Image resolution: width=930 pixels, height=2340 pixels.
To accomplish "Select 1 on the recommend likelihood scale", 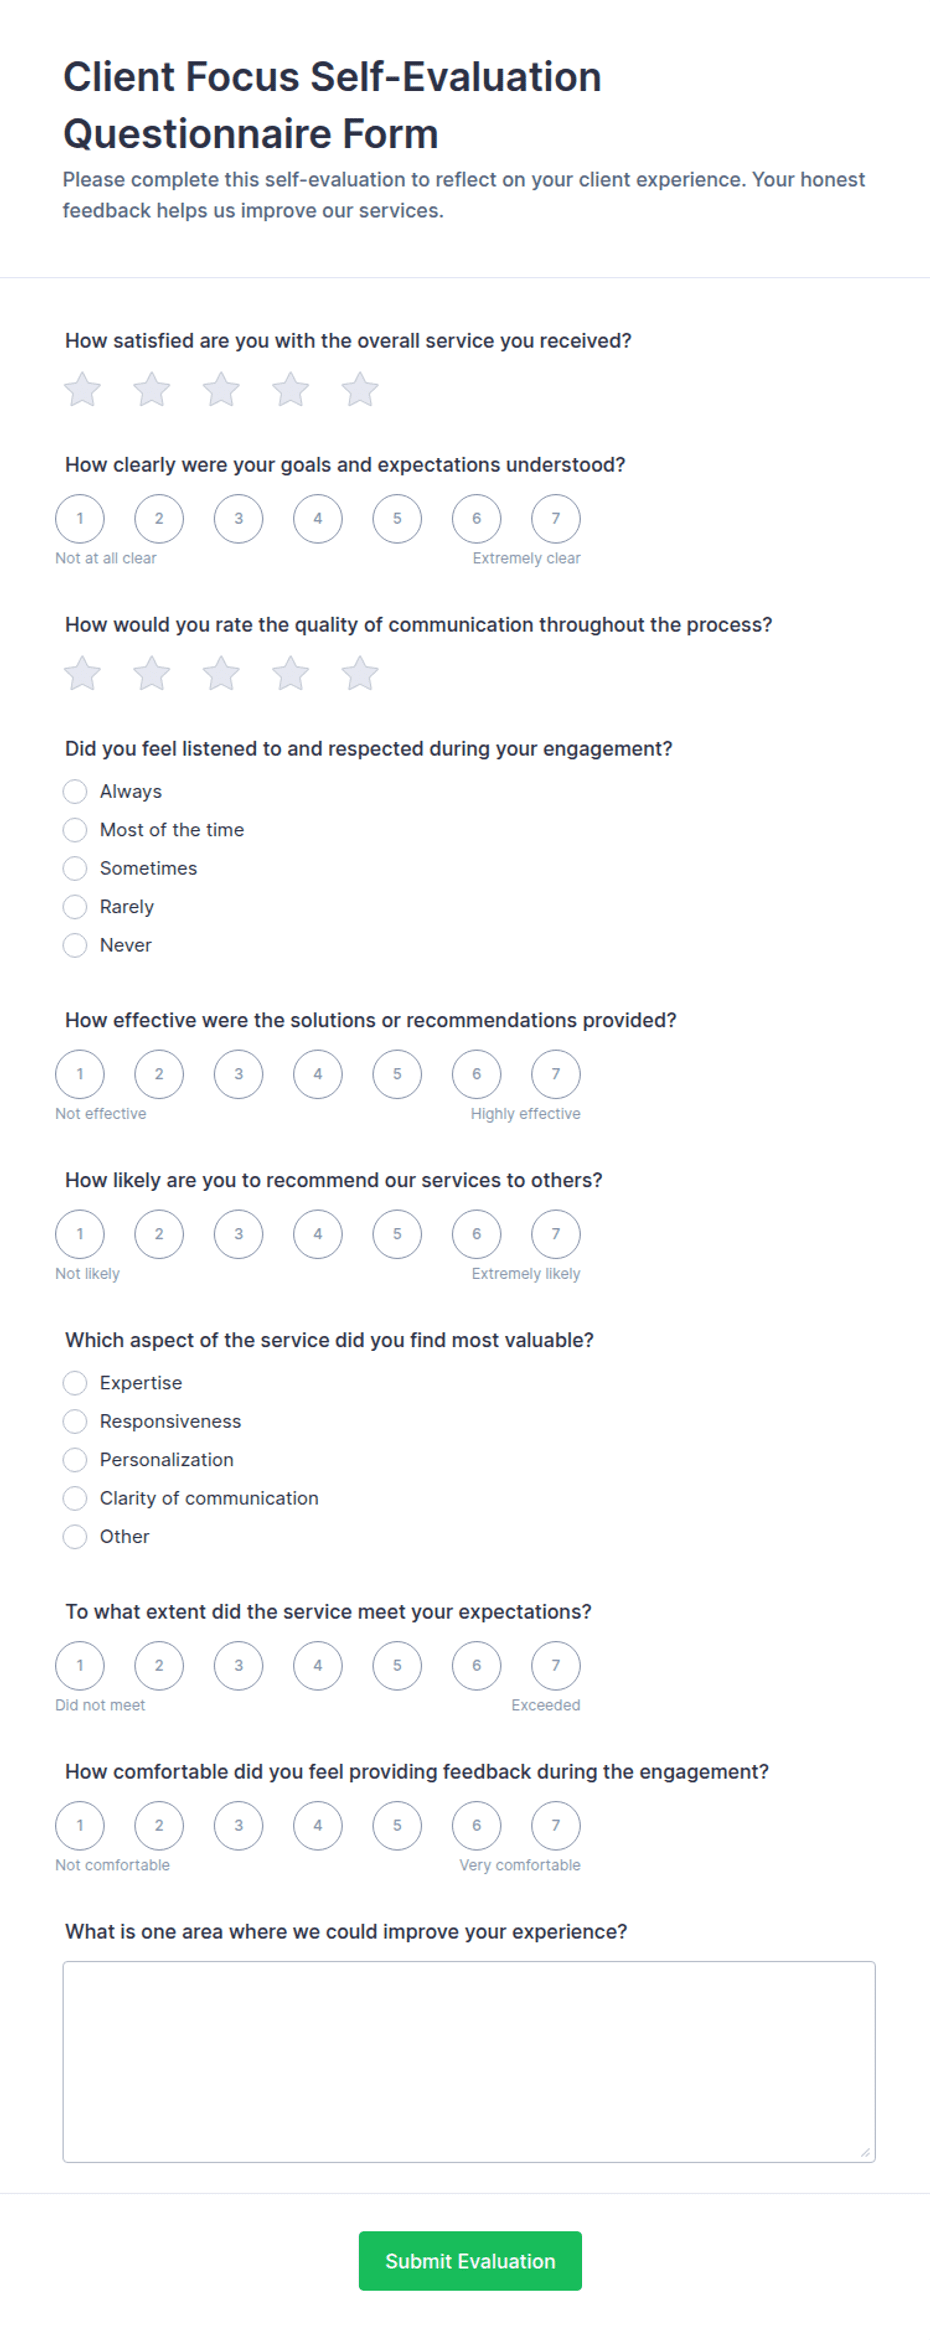I will 80,1234.
